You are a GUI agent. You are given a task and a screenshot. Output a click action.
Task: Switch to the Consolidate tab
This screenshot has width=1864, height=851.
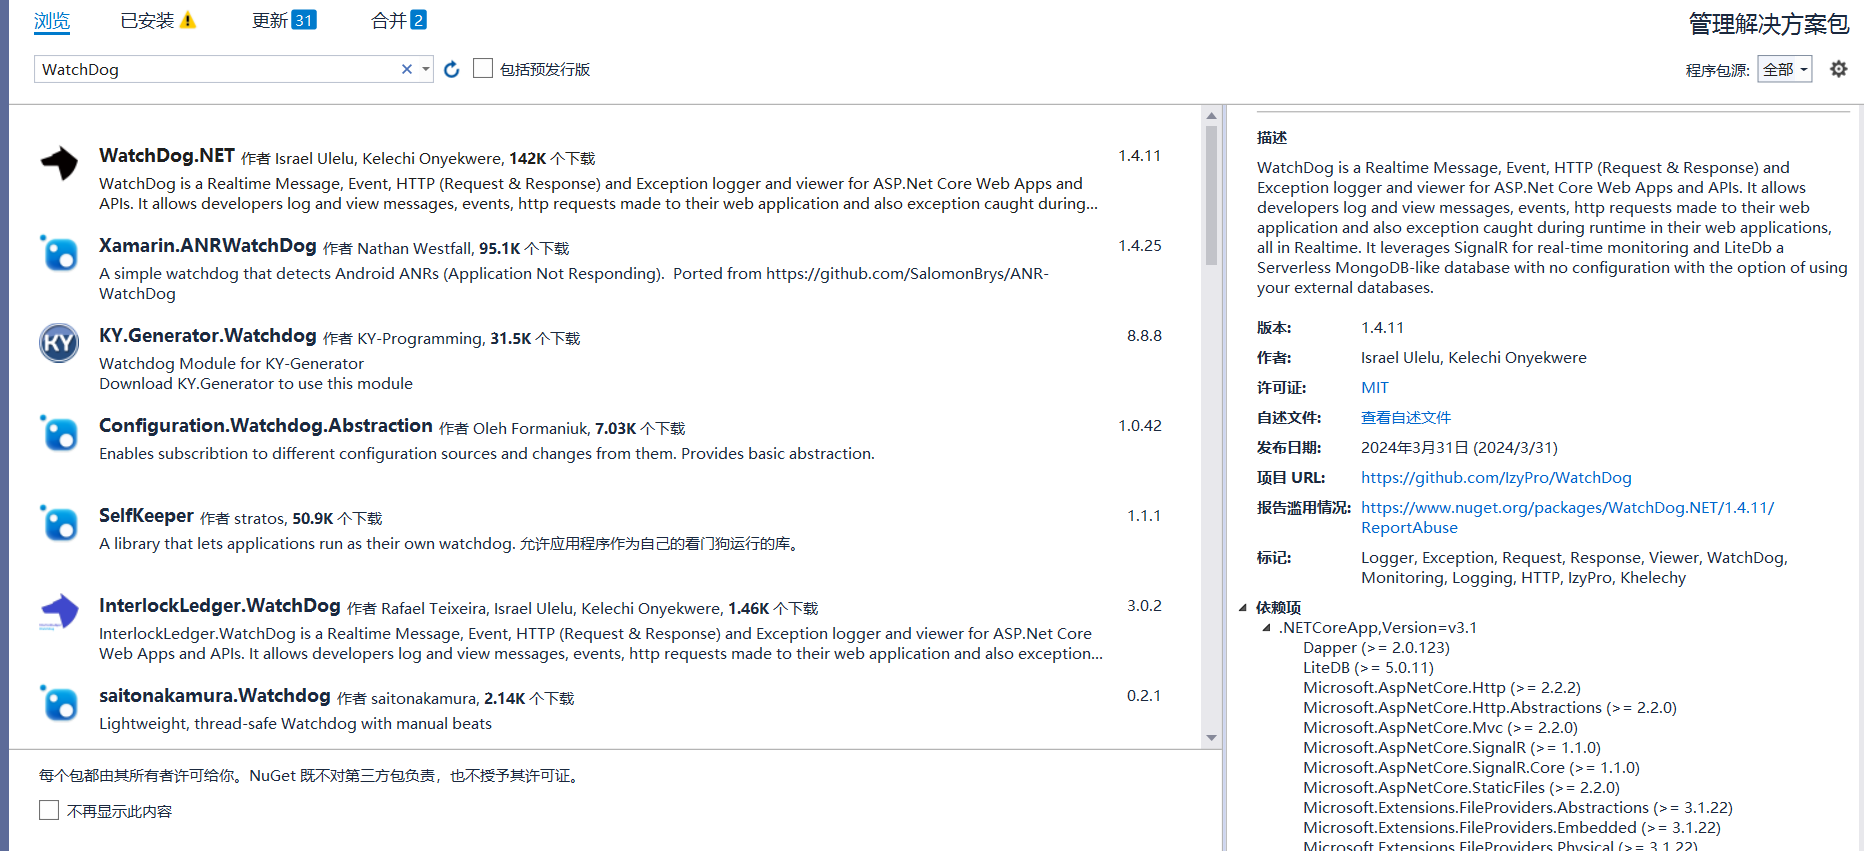tap(388, 21)
